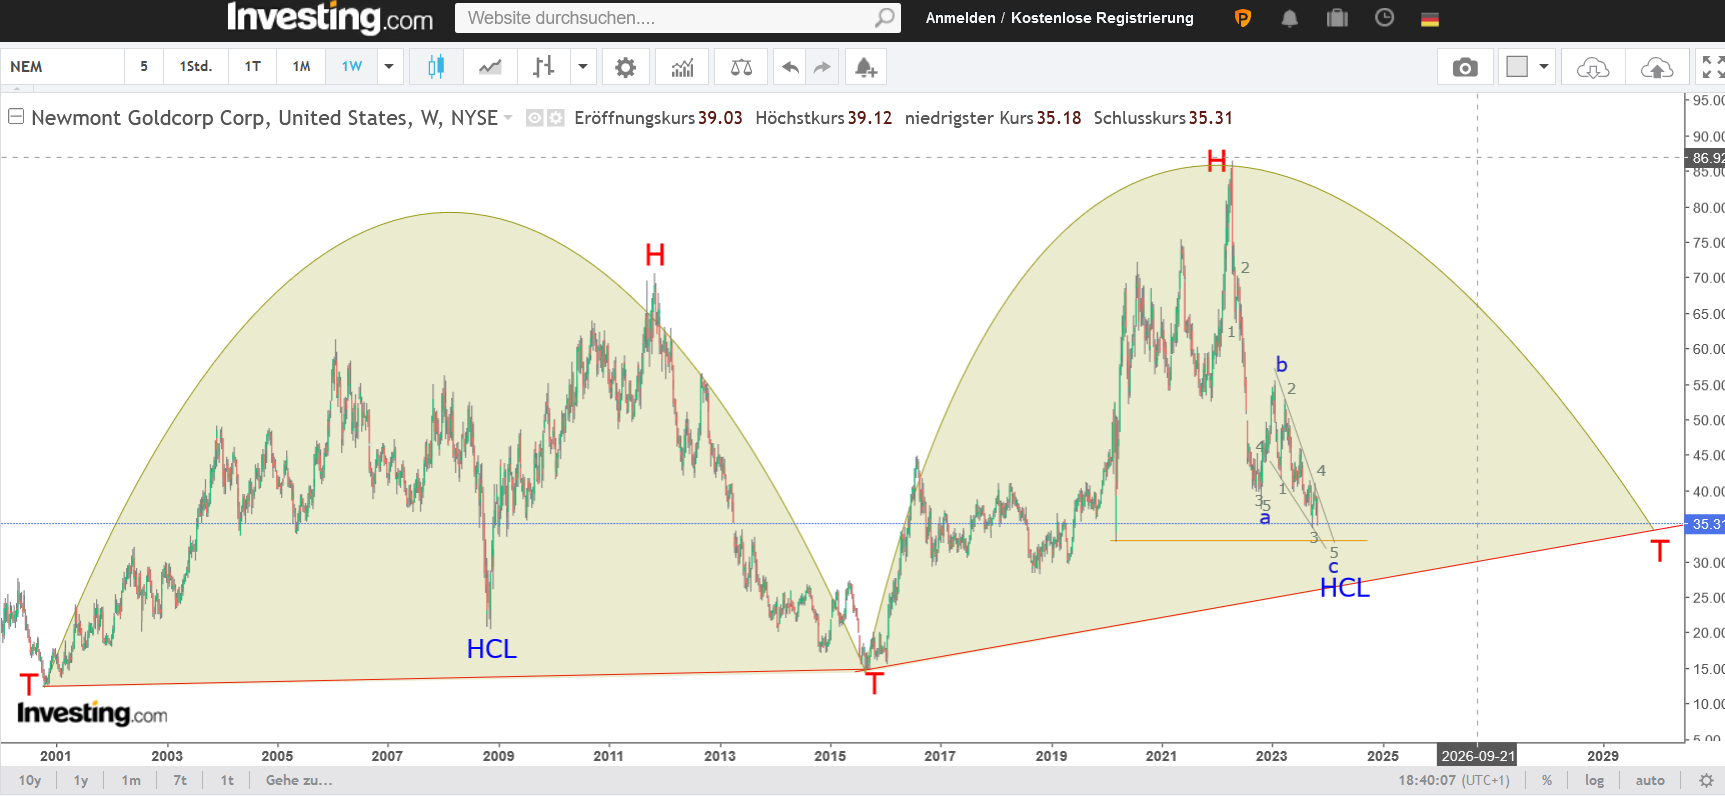Open the indicators icon

tap(682, 67)
